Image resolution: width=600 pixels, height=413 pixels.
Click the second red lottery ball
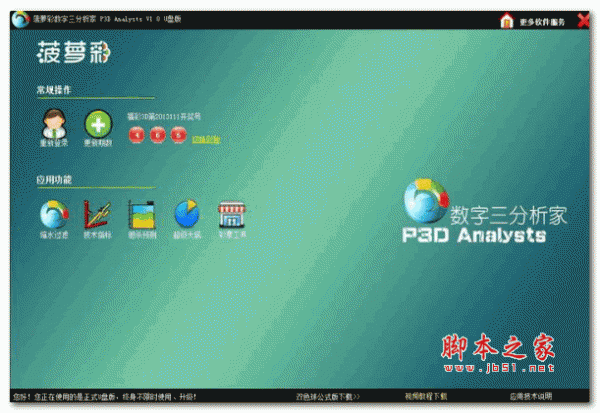click(158, 135)
